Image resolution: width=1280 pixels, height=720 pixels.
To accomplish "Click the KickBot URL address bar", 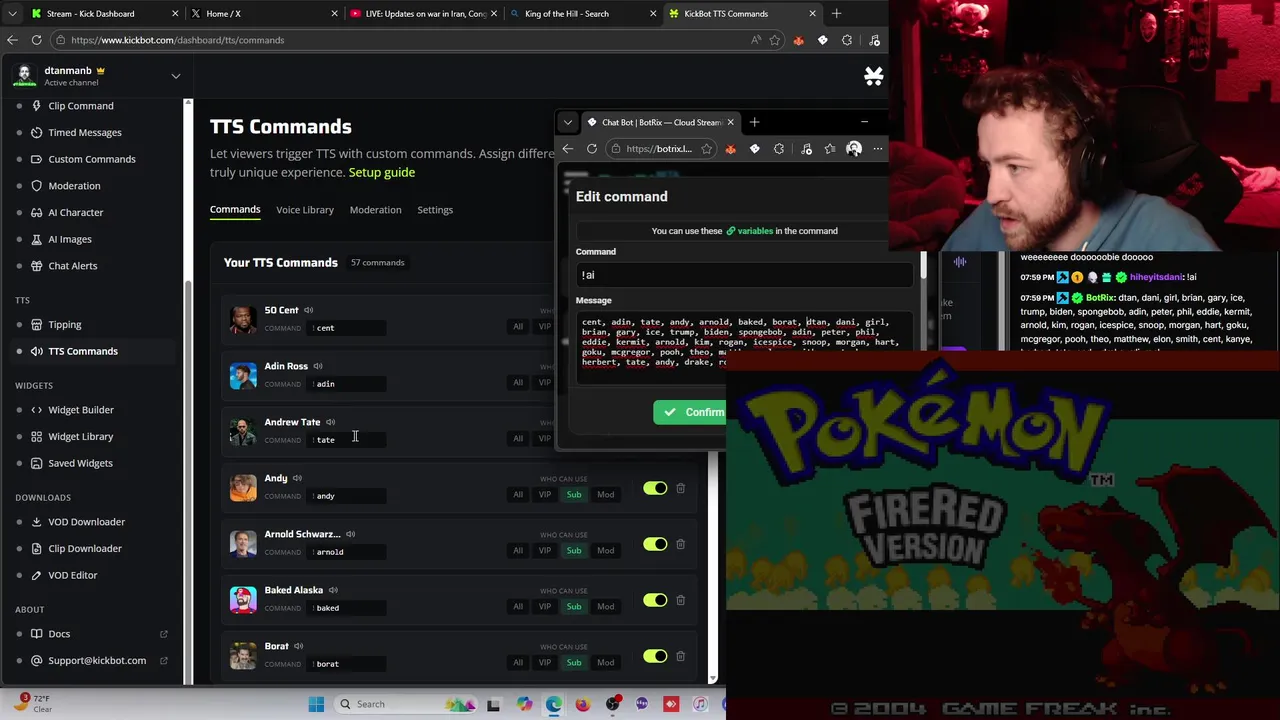I will pyautogui.click(x=400, y=40).
